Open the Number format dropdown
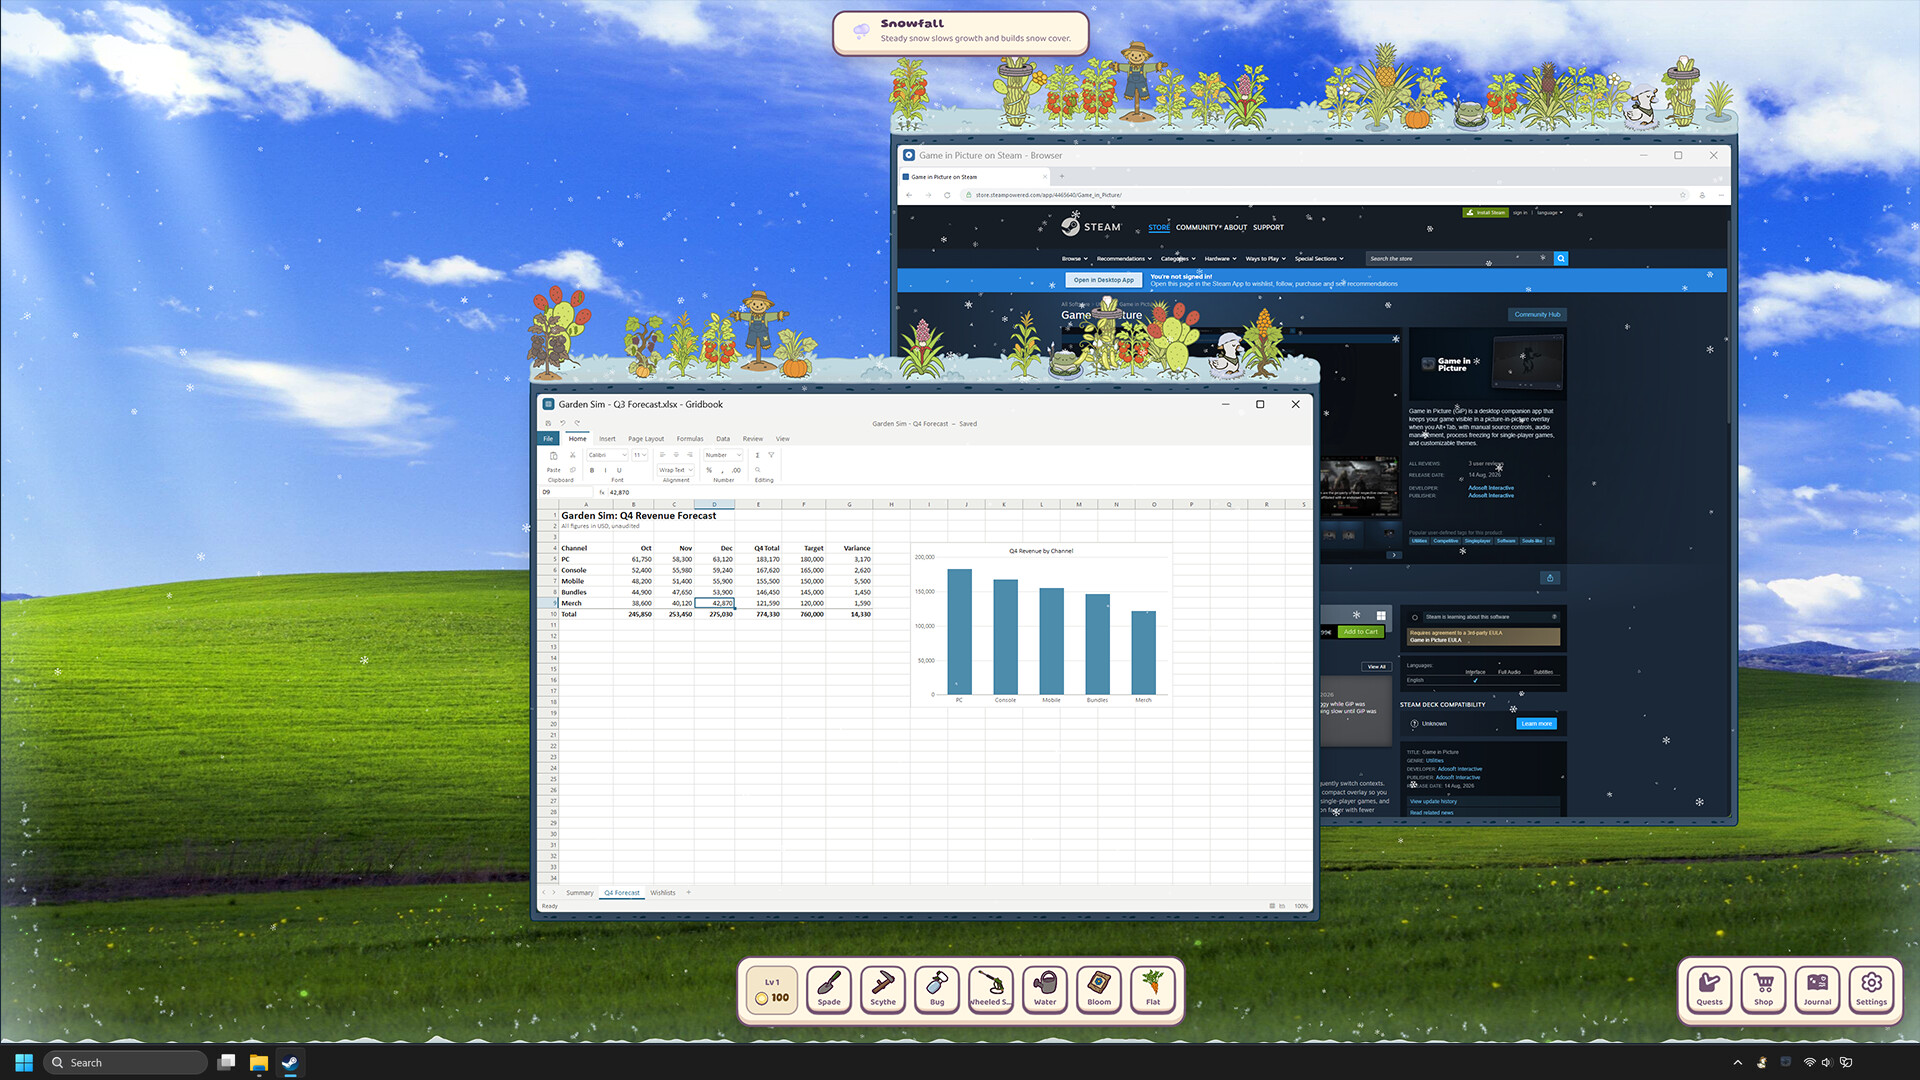The width and height of the screenshot is (1920, 1080). pos(723,455)
